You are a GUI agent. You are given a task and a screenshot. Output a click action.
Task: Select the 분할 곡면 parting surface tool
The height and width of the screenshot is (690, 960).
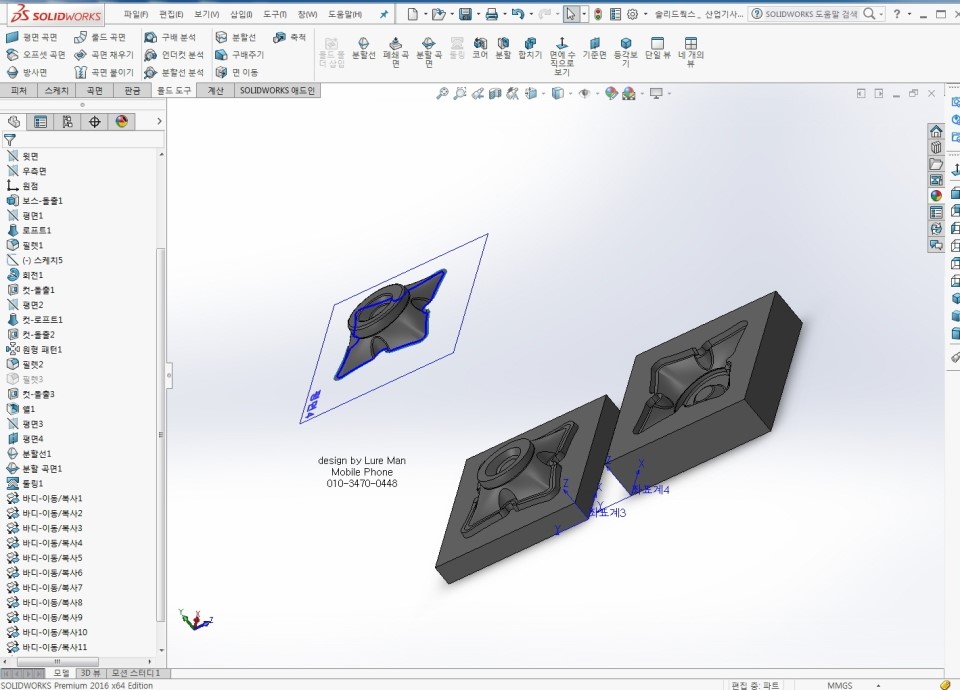[x=428, y=52]
